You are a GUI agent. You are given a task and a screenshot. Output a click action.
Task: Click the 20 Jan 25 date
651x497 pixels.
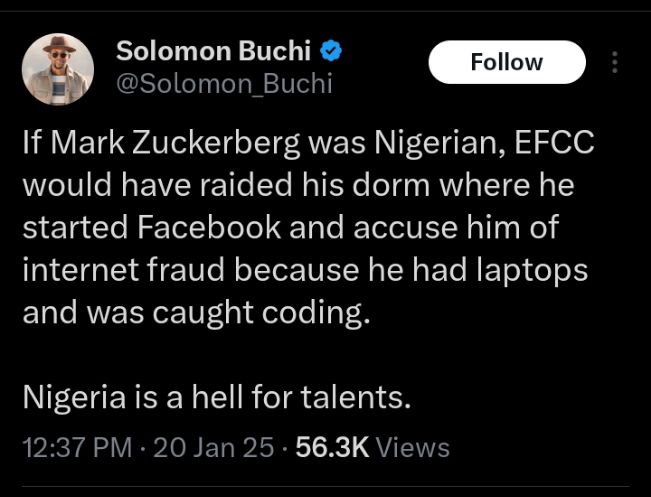point(213,447)
